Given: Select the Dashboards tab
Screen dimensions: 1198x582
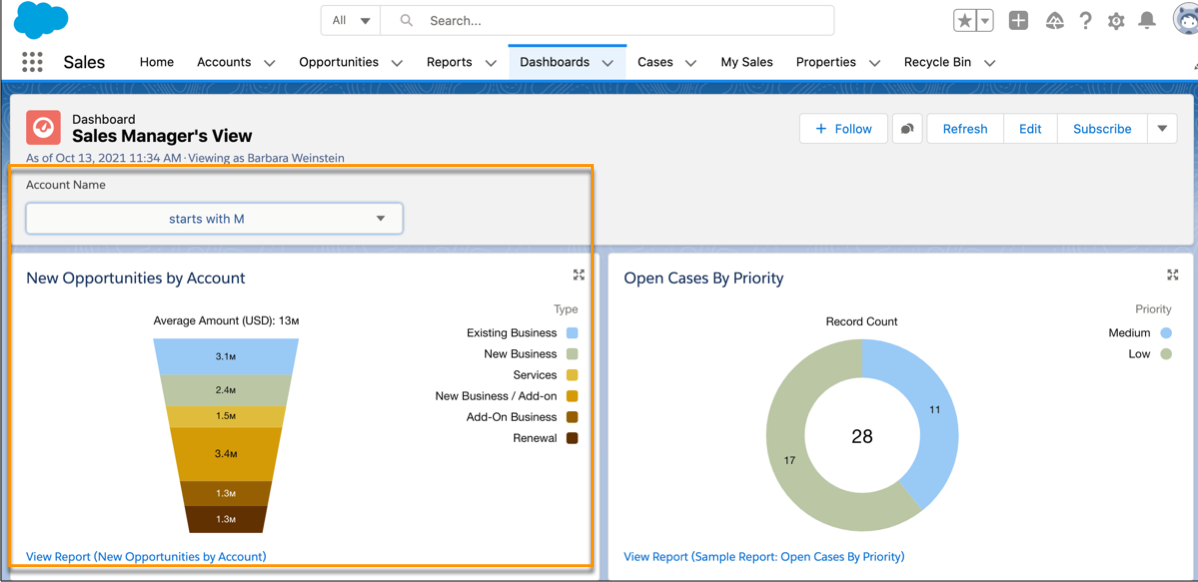Looking at the screenshot, I should point(555,62).
